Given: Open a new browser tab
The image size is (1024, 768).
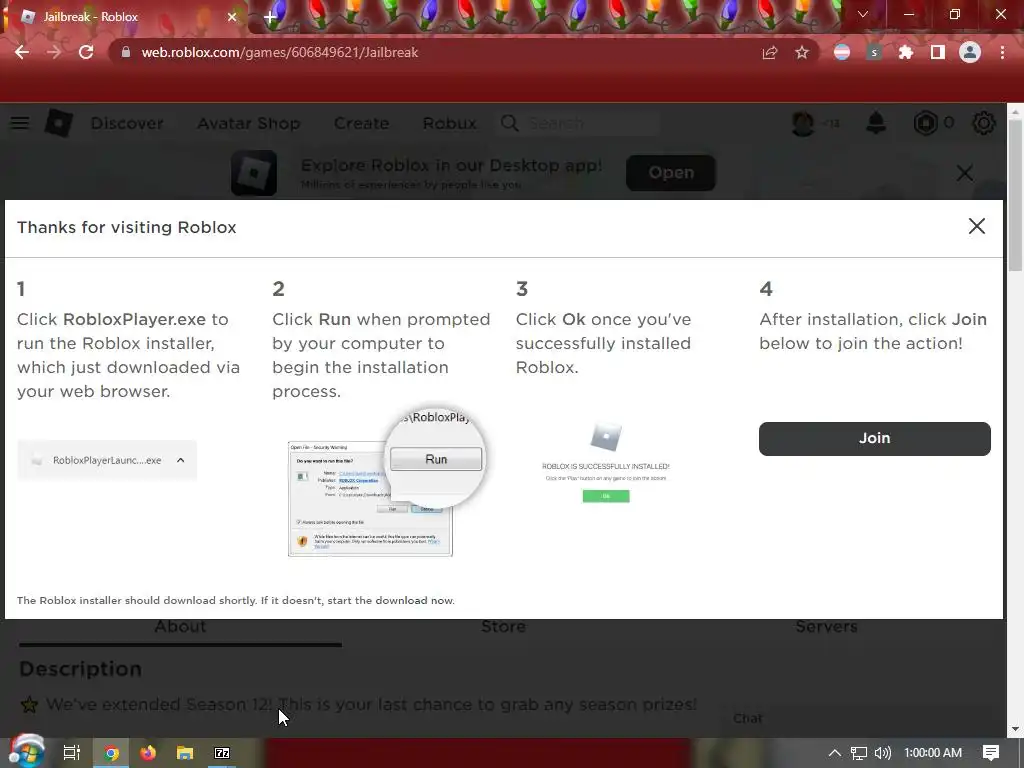Looking at the screenshot, I should (270, 18).
